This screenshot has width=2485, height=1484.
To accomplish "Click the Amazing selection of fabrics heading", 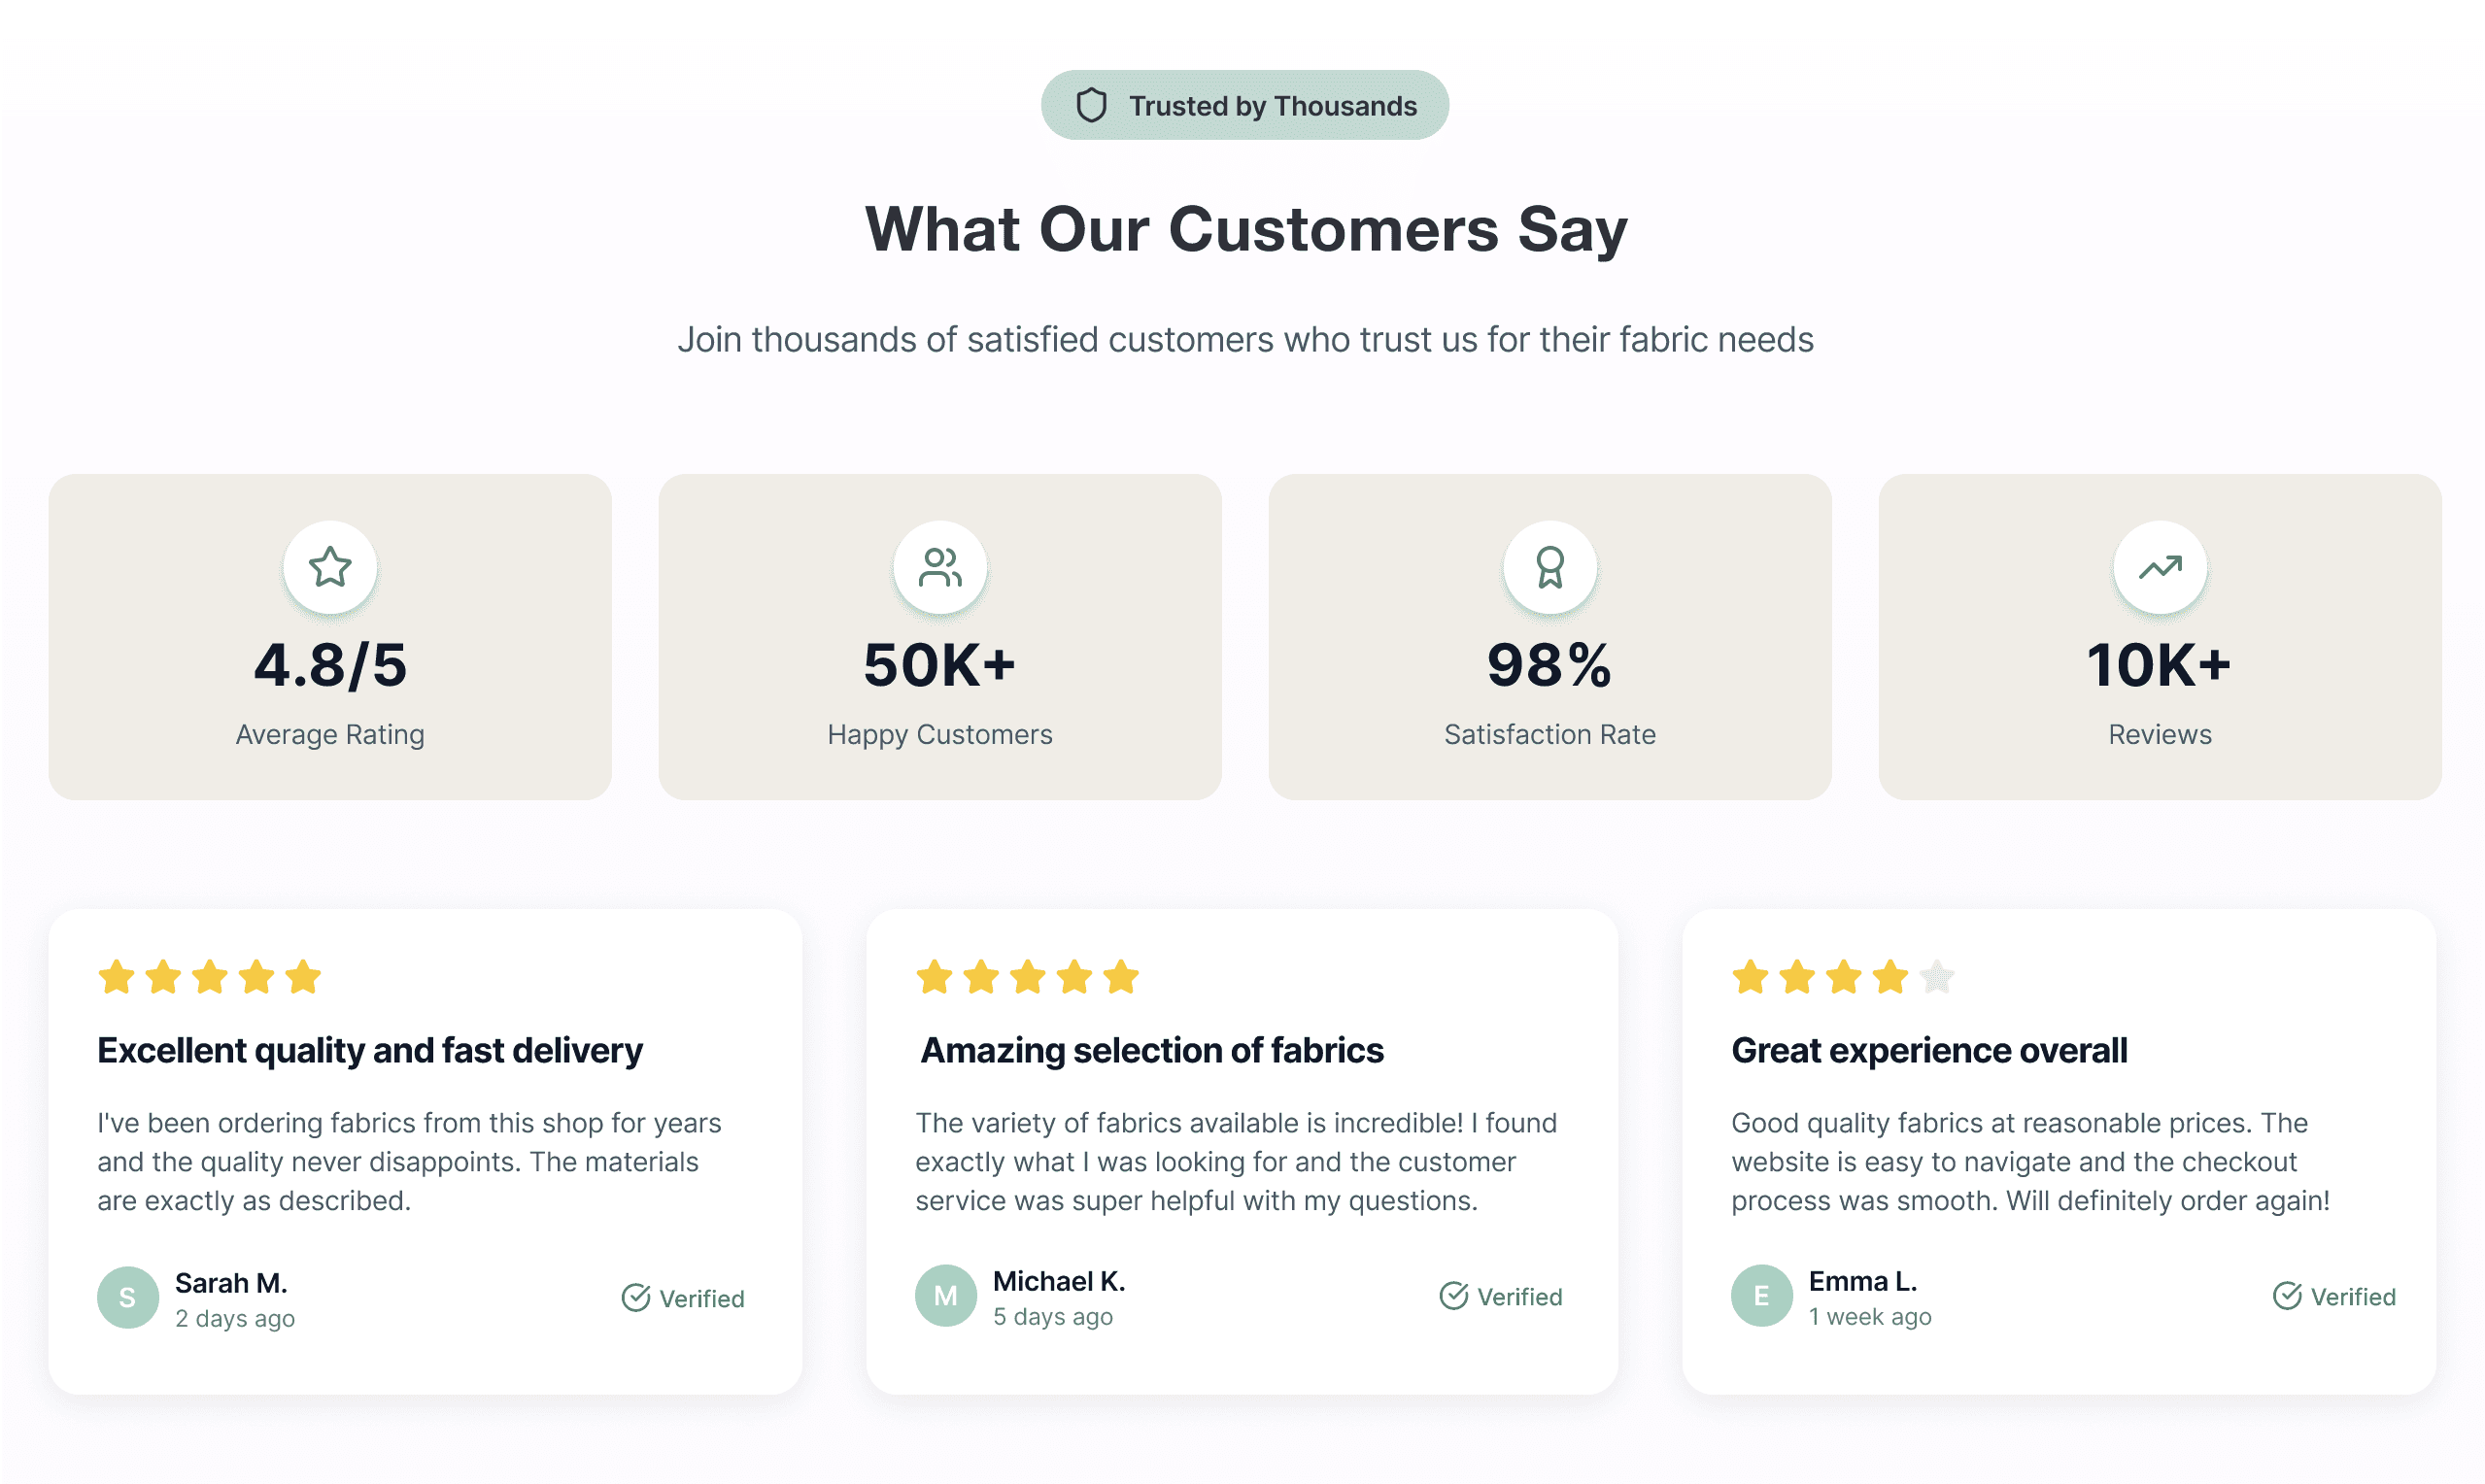I will (x=1152, y=1050).
